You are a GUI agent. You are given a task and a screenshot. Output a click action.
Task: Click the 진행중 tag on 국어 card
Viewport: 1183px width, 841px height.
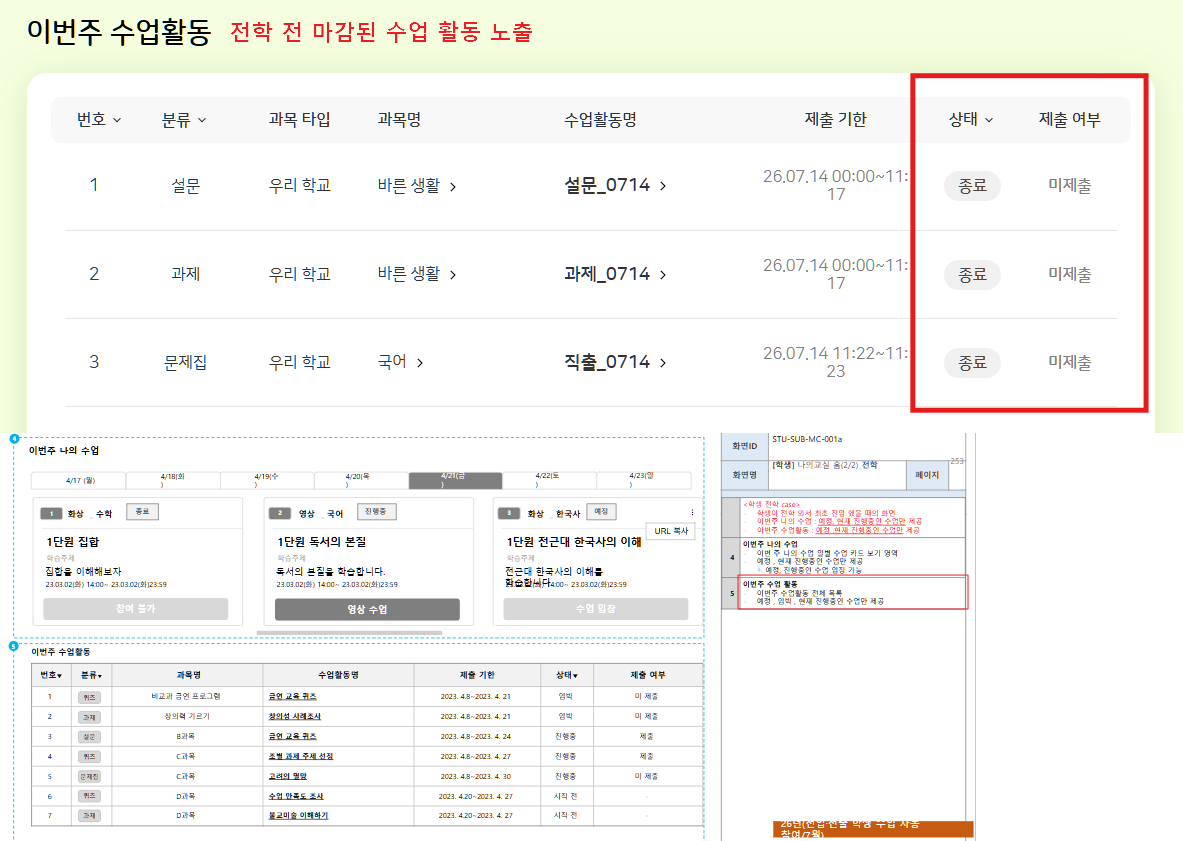376,511
